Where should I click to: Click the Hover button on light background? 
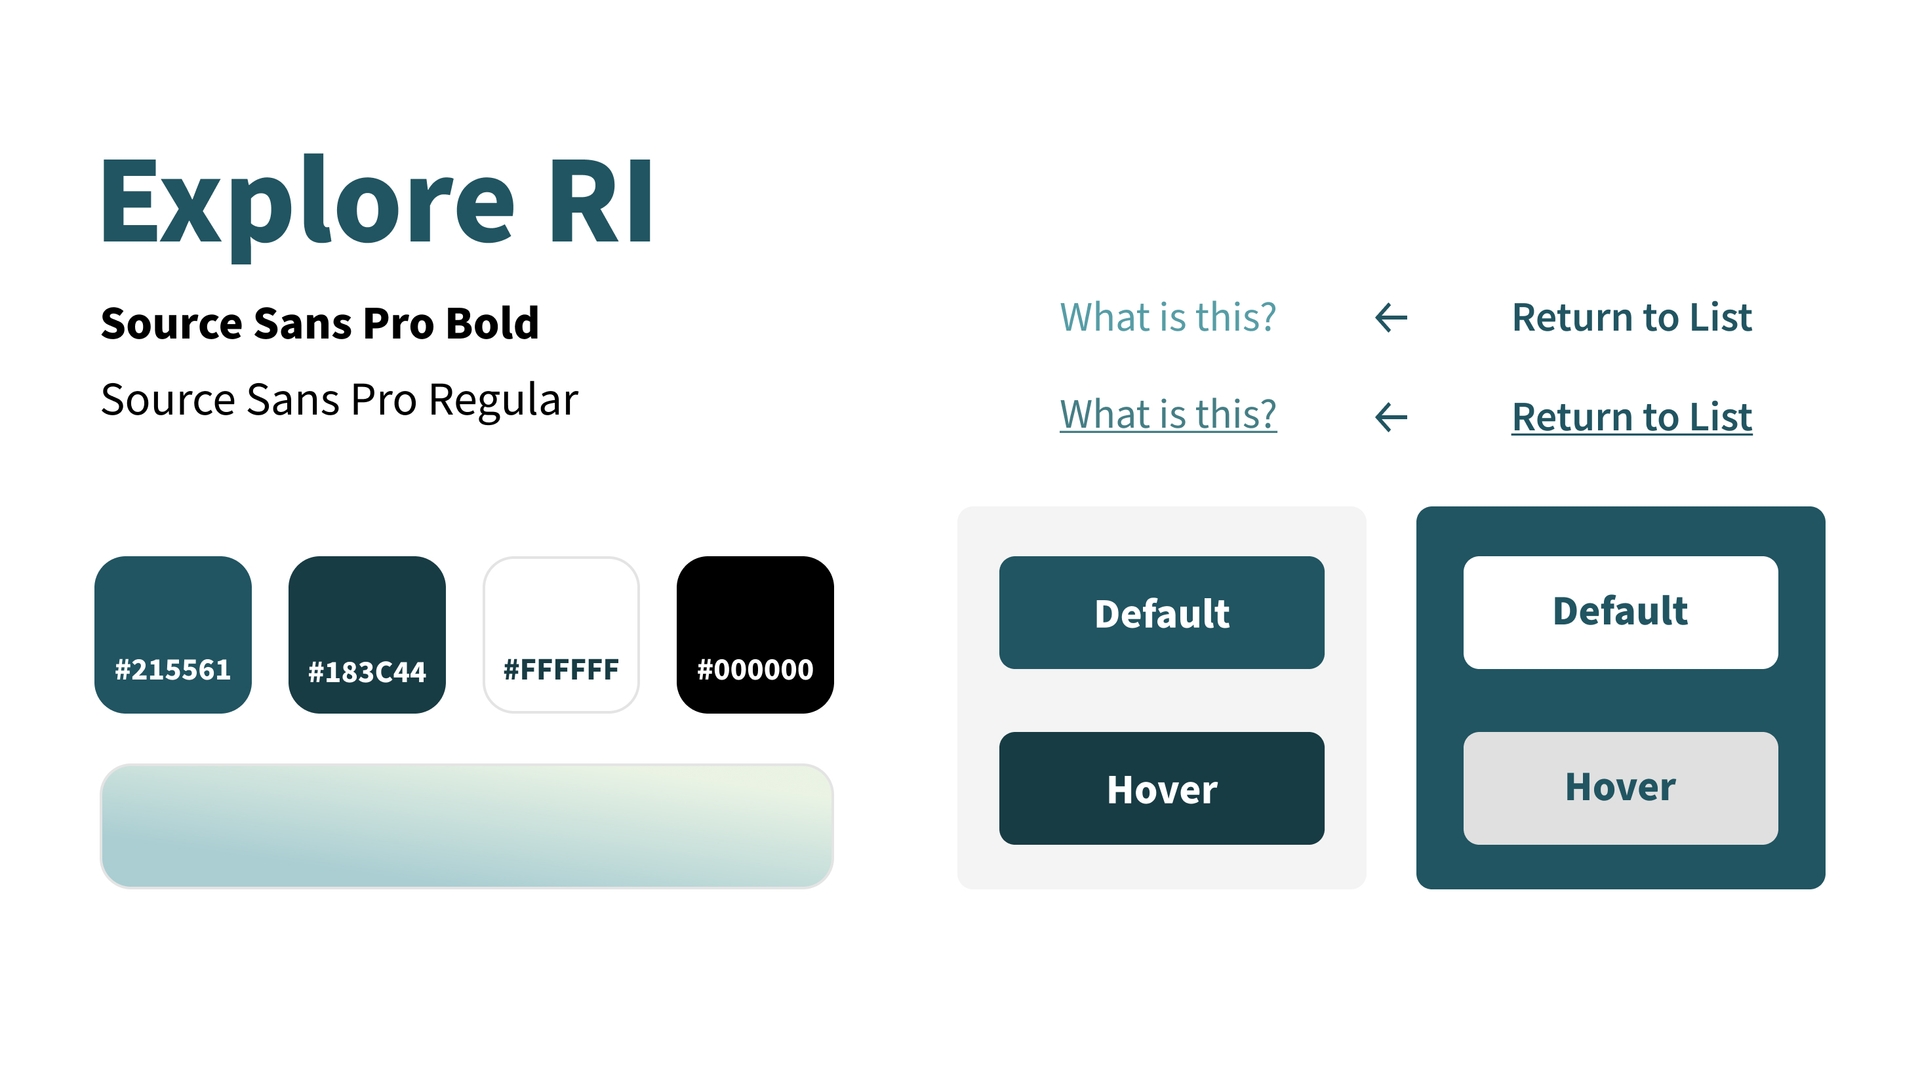[x=1160, y=787]
